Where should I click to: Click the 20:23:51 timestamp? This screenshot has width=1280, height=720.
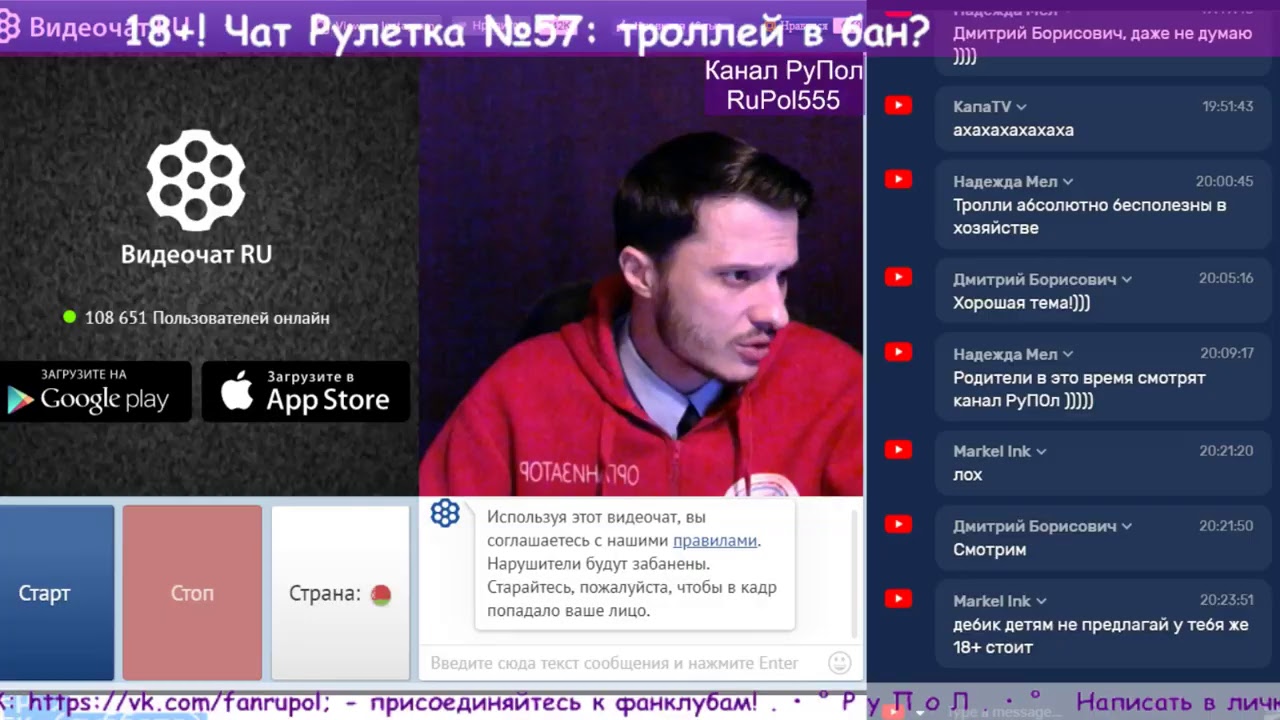click(1226, 600)
